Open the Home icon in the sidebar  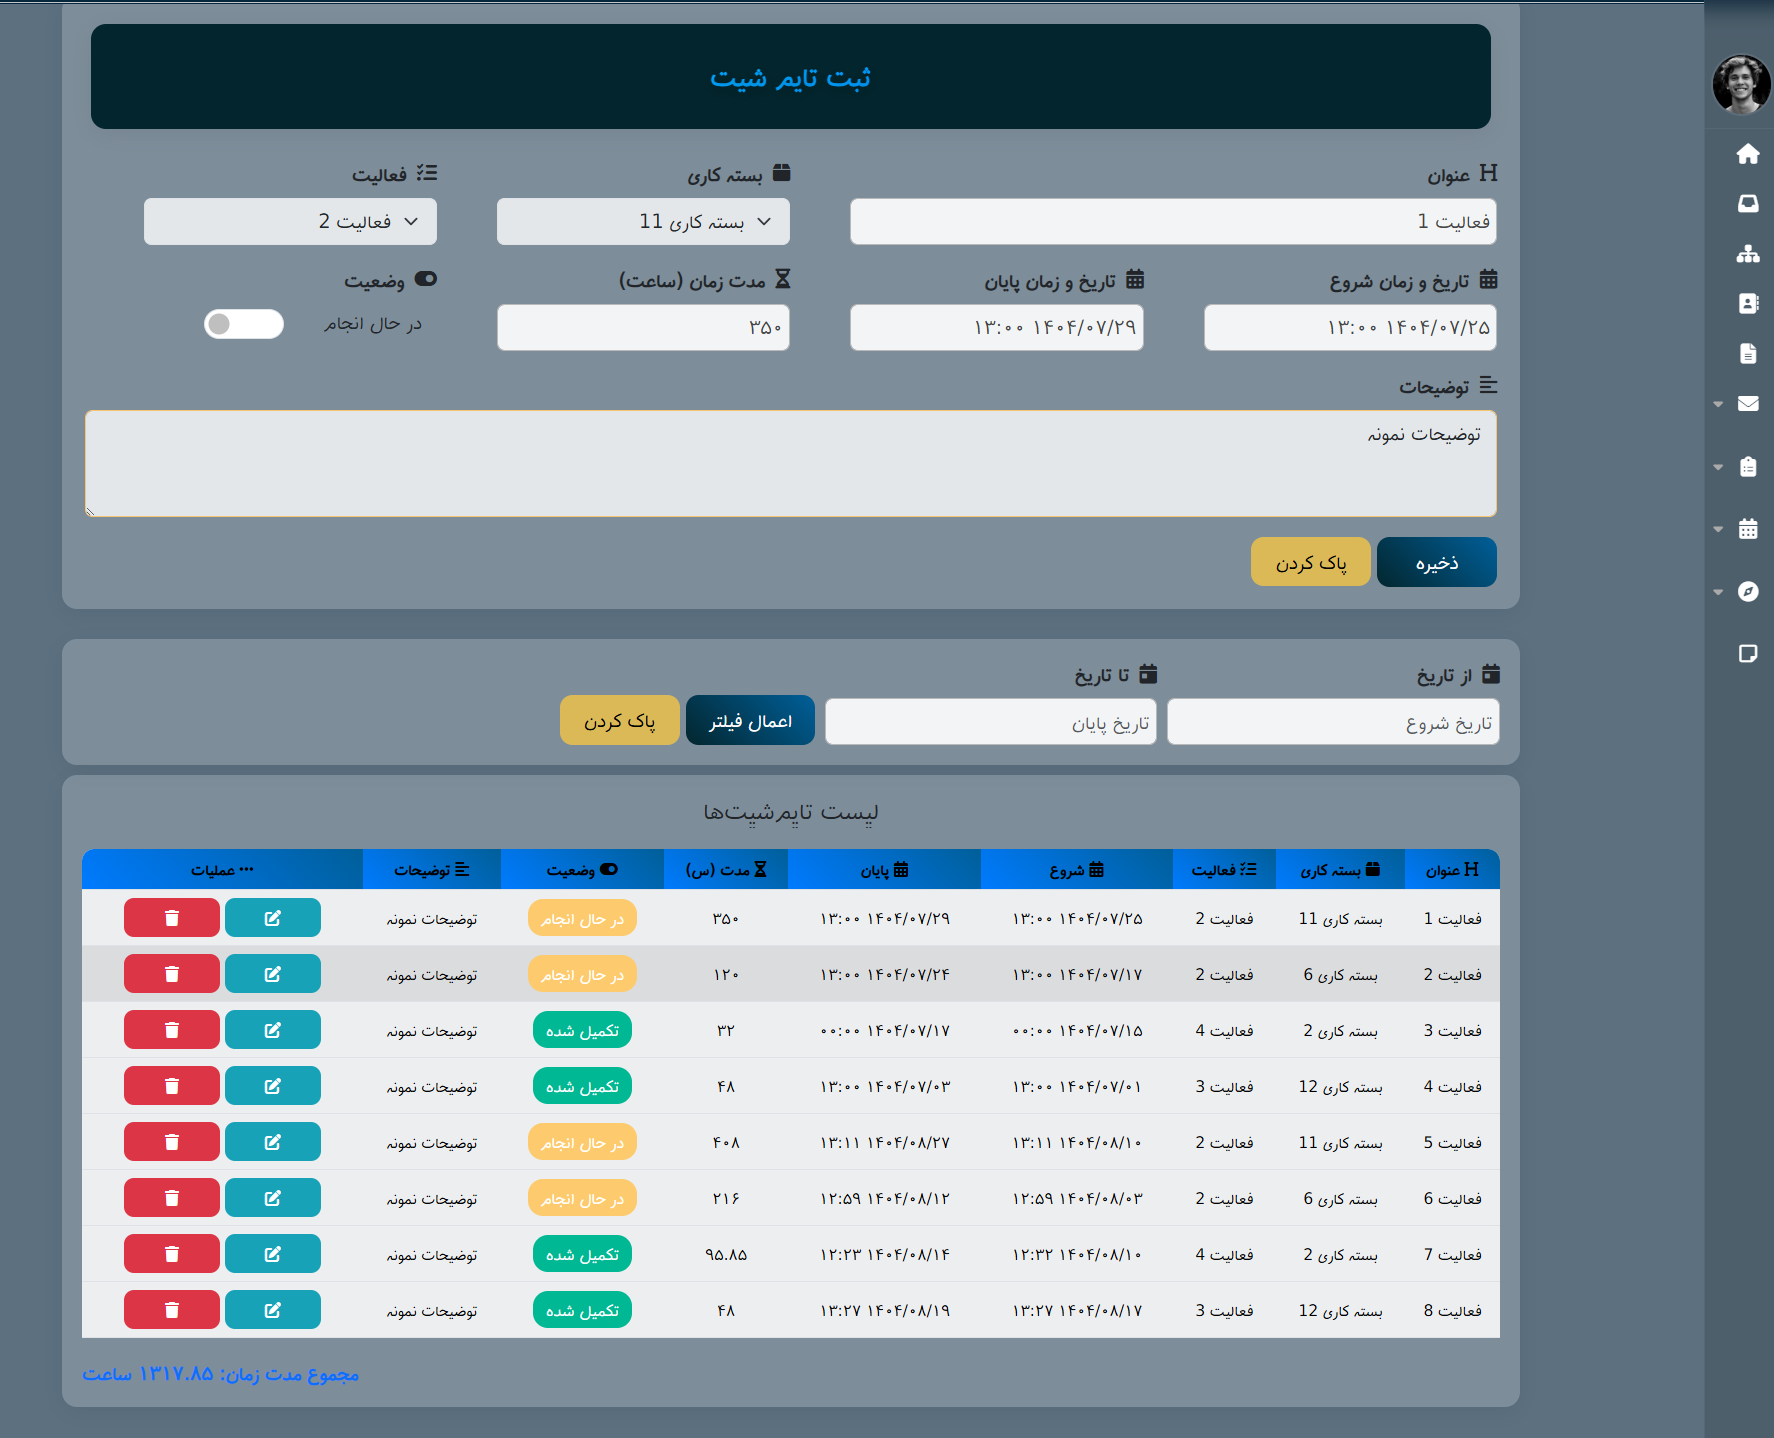pyautogui.click(x=1748, y=154)
